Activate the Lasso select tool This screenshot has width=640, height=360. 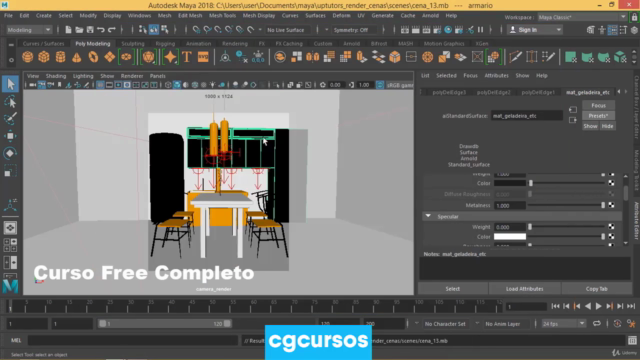point(10,102)
